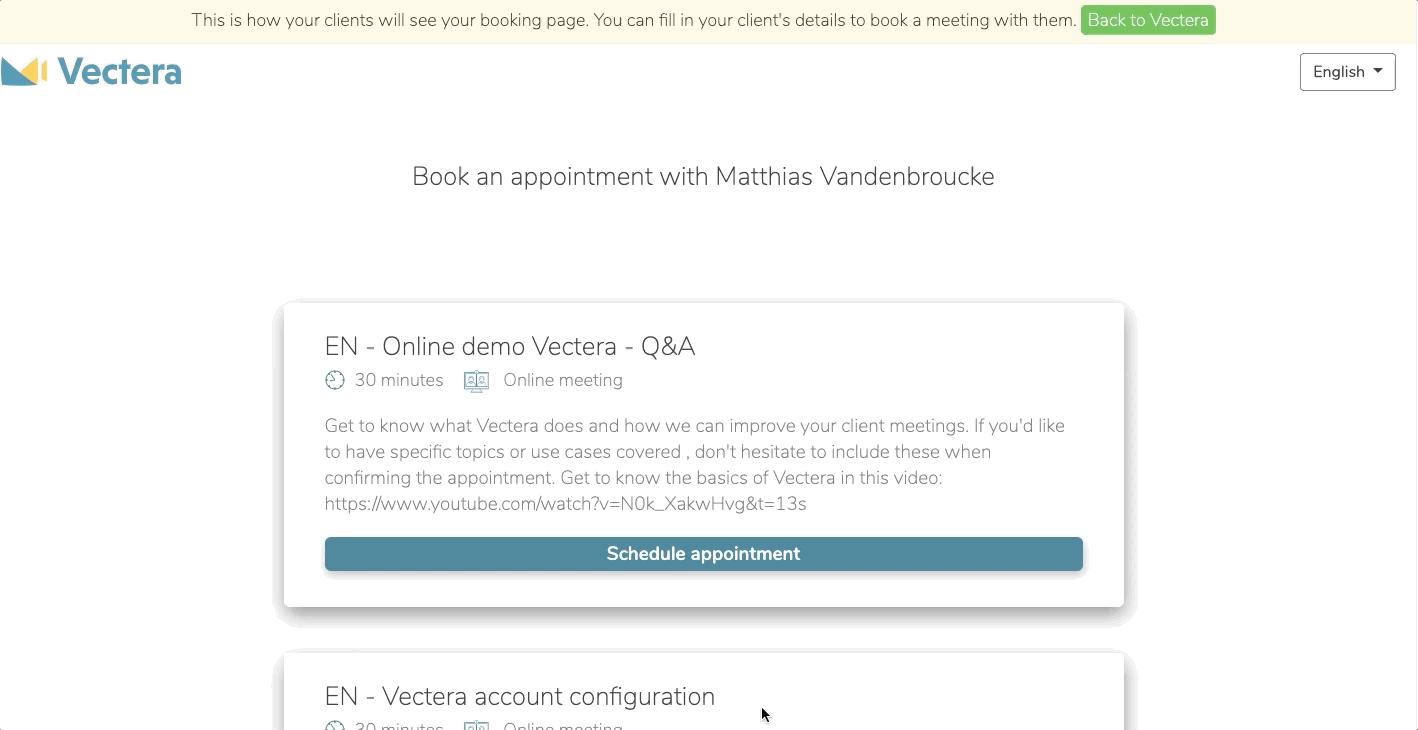Click the online meeting icon in the Q&A card
The image size is (1418, 730).
tap(477, 381)
